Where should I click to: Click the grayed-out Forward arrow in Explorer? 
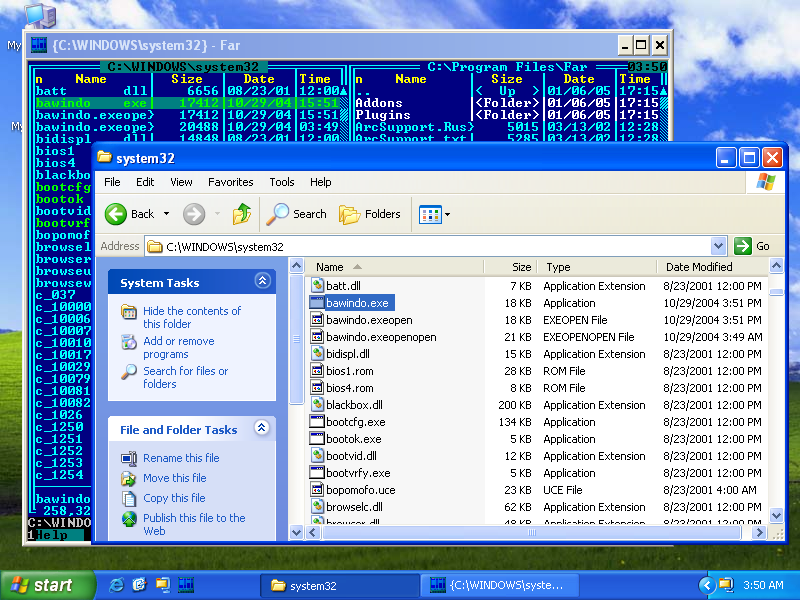pos(194,214)
